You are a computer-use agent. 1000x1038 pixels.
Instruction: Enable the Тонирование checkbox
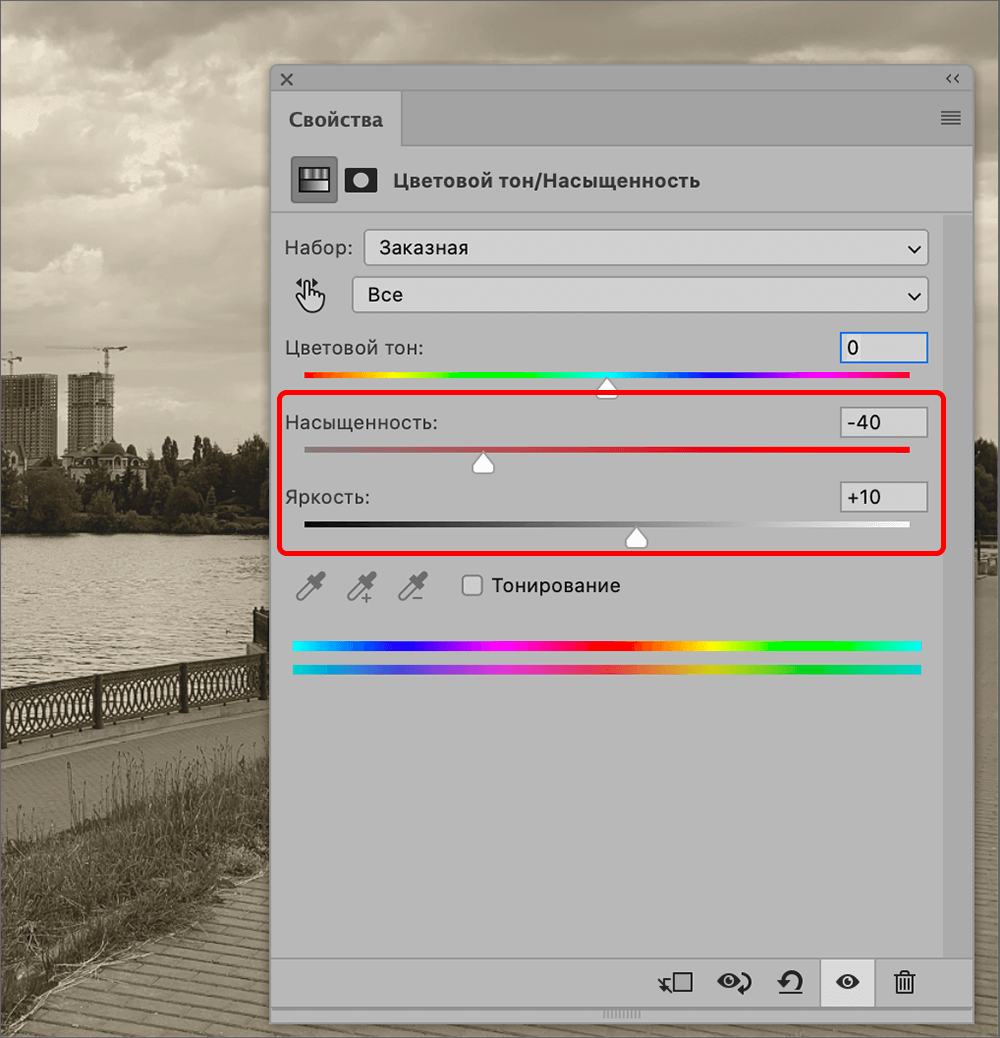(x=472, y=586)
